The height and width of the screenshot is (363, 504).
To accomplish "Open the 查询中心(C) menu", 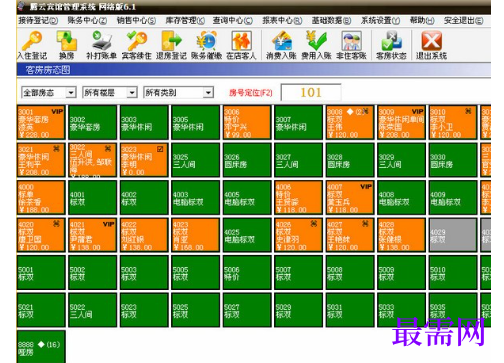I will click(x=233, y=21).
